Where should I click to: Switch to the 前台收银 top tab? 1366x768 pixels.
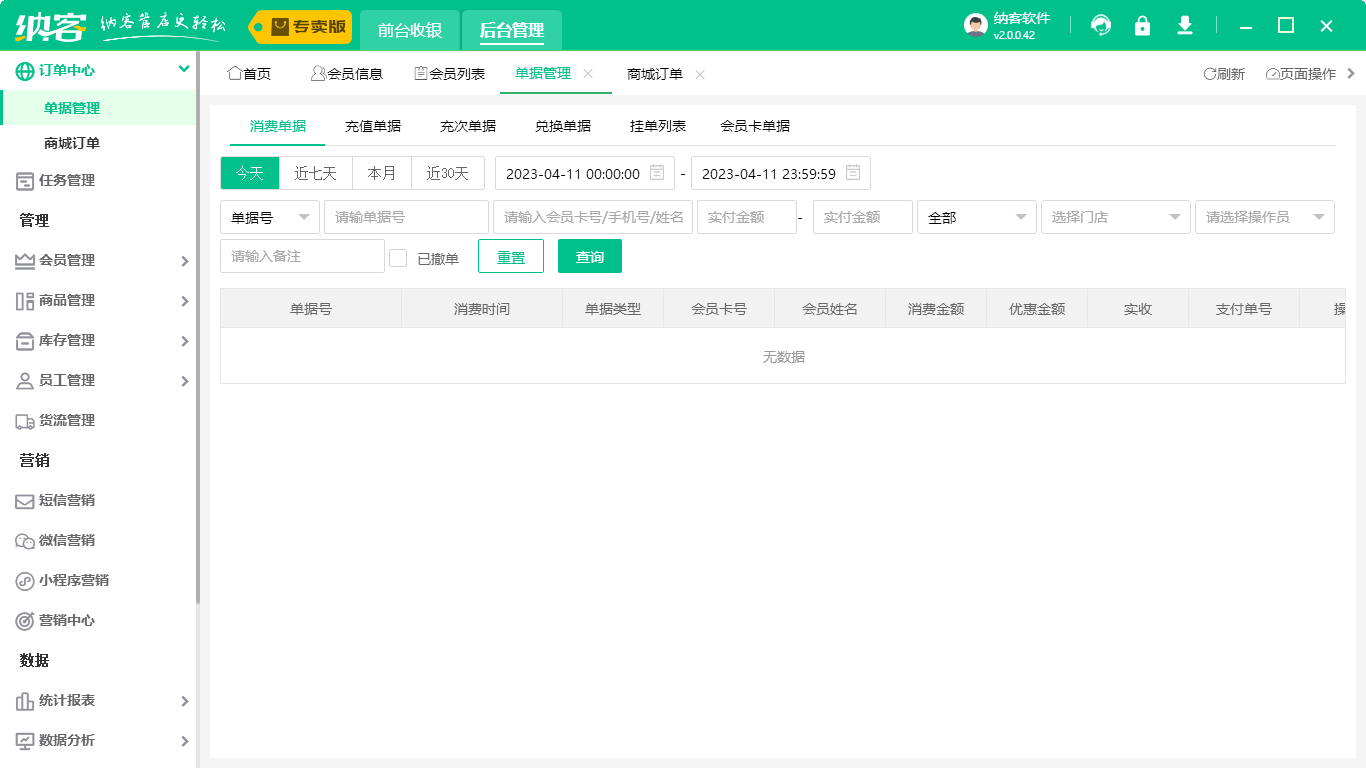[410, 30]
